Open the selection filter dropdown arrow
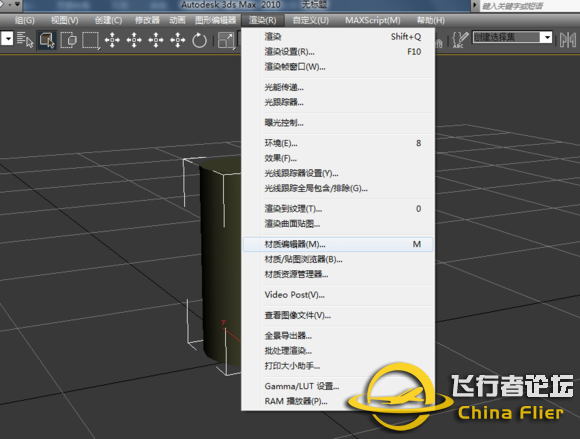This screenshot has width=580, height=439. tap(7, 38)
